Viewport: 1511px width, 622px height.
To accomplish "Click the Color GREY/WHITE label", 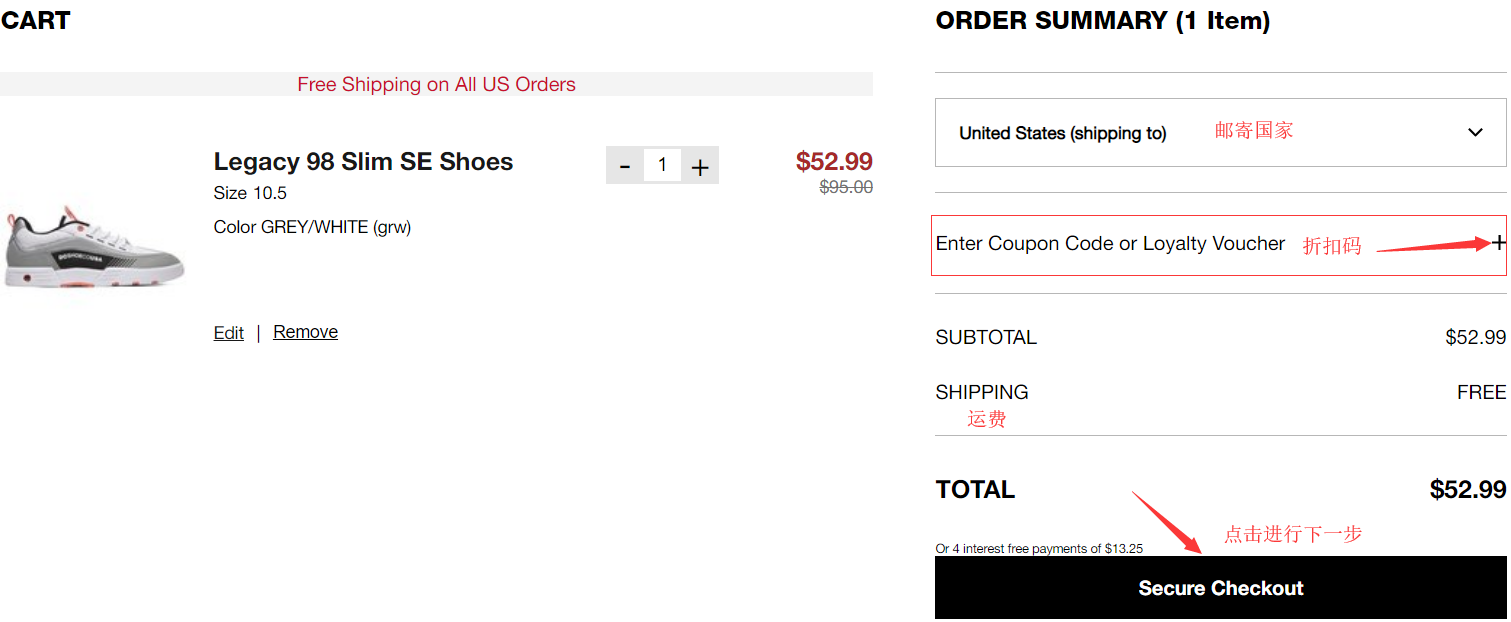I will [312, 227].
